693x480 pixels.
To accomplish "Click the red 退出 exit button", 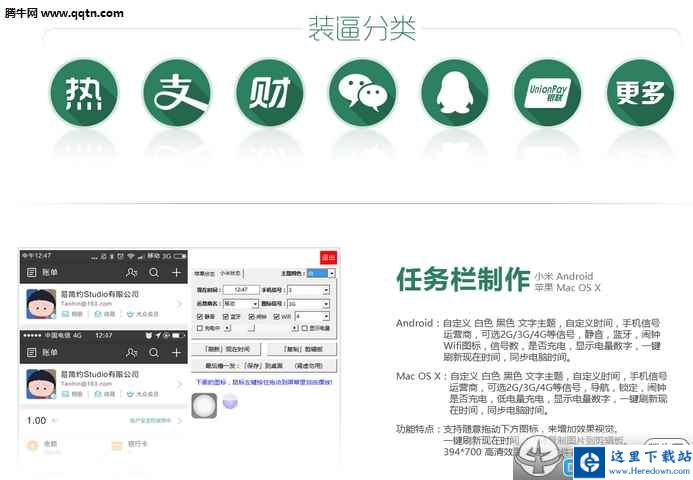I will 328,257.
